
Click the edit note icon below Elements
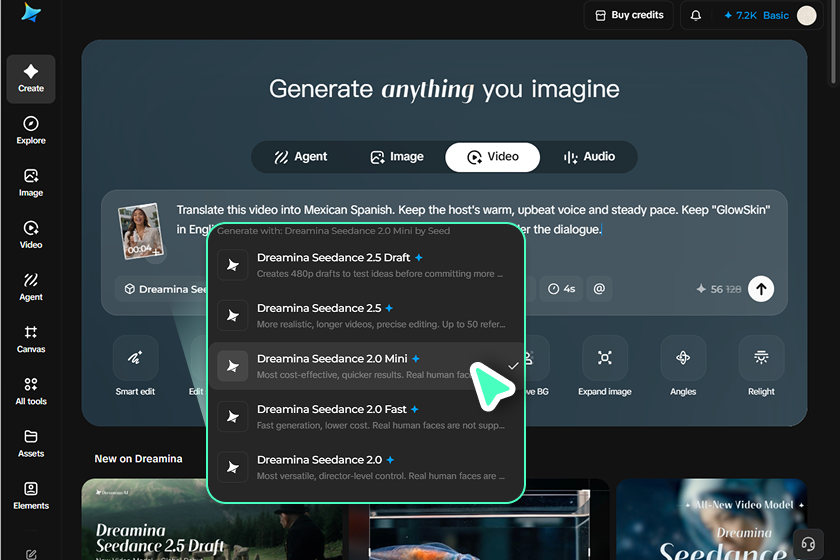click(x=31, y=554)
